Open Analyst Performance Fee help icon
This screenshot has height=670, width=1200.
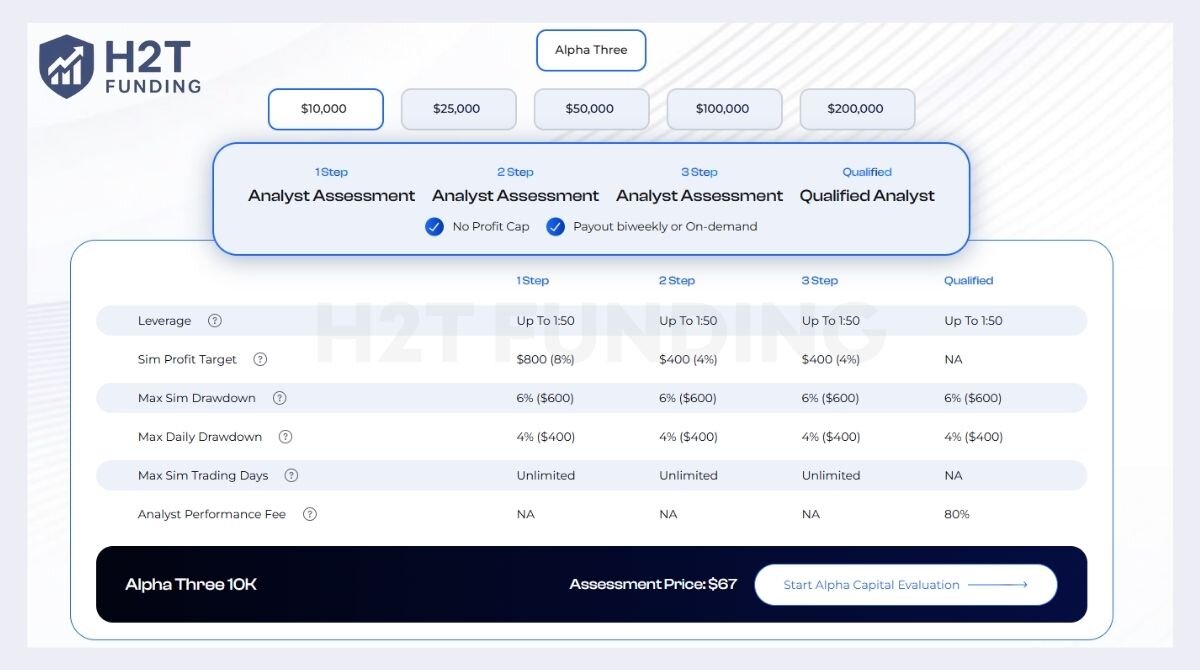click(309, 514)
